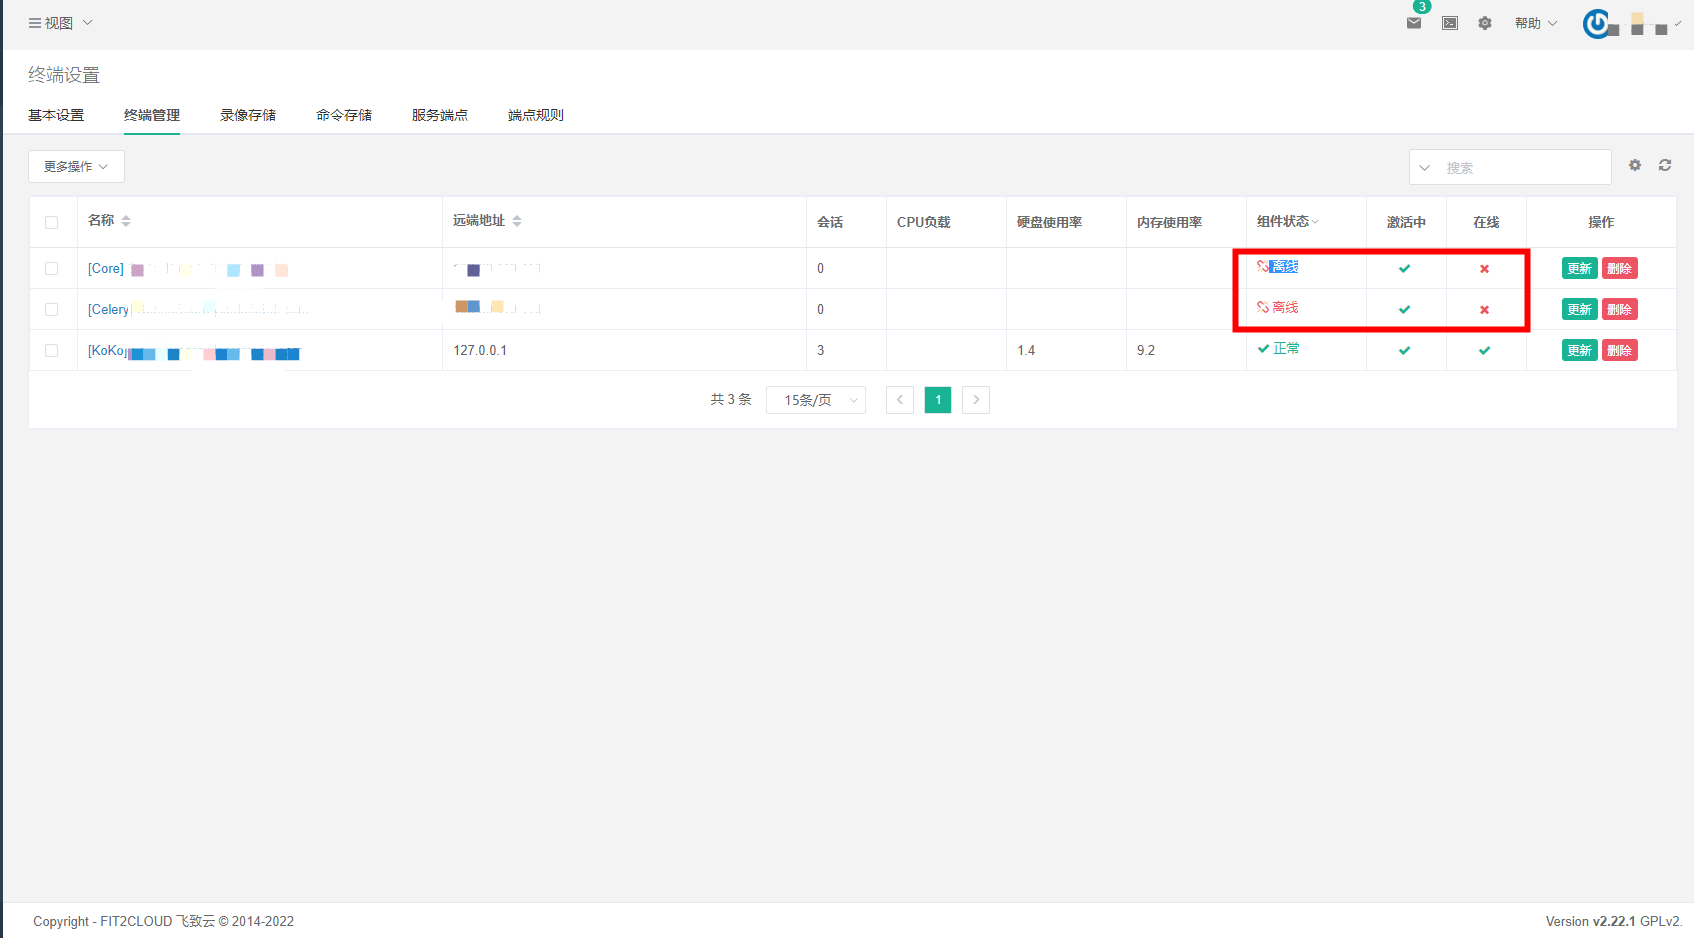Viewport: 1694px width, 938px height.
Task: Click the offline status icon in Celery row
Action: pos(1263,307)
